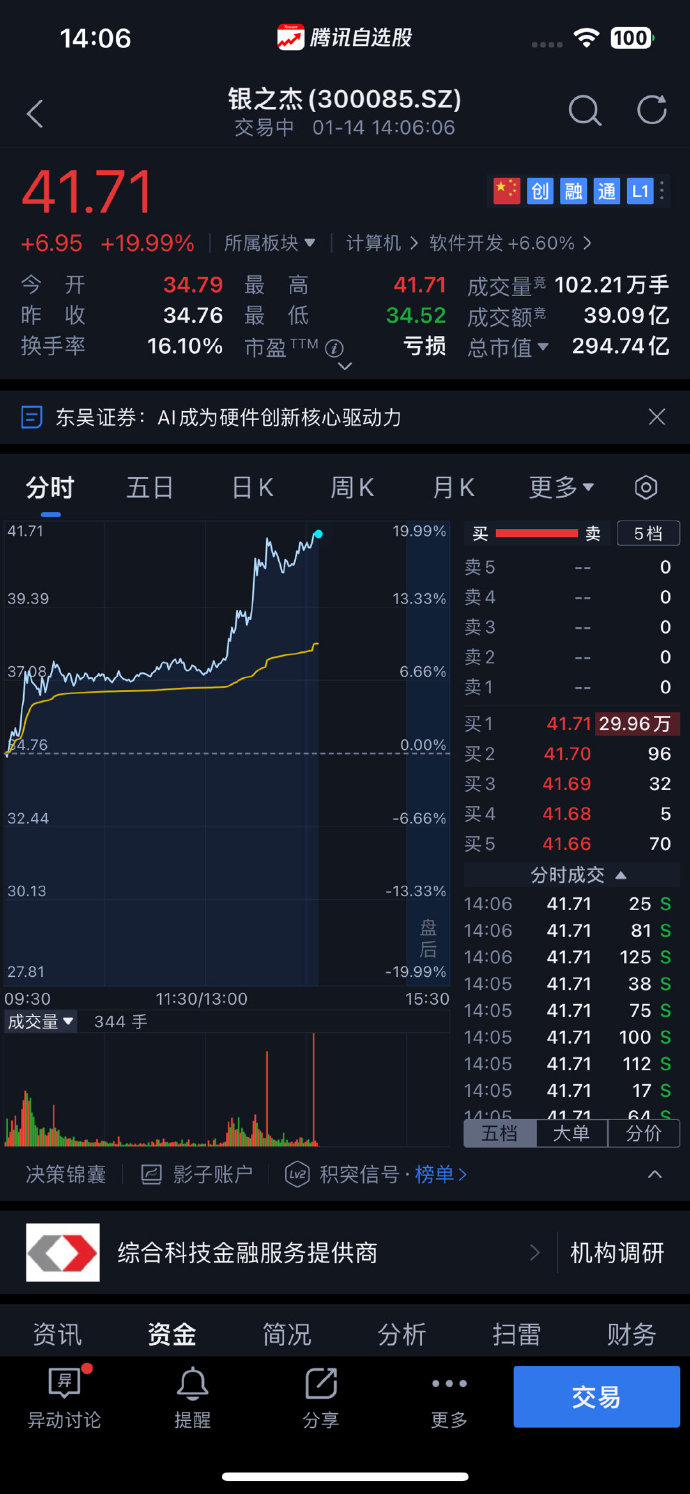
Task: Refresh quotes with the reload icon
Action: [x=651, y=110]
